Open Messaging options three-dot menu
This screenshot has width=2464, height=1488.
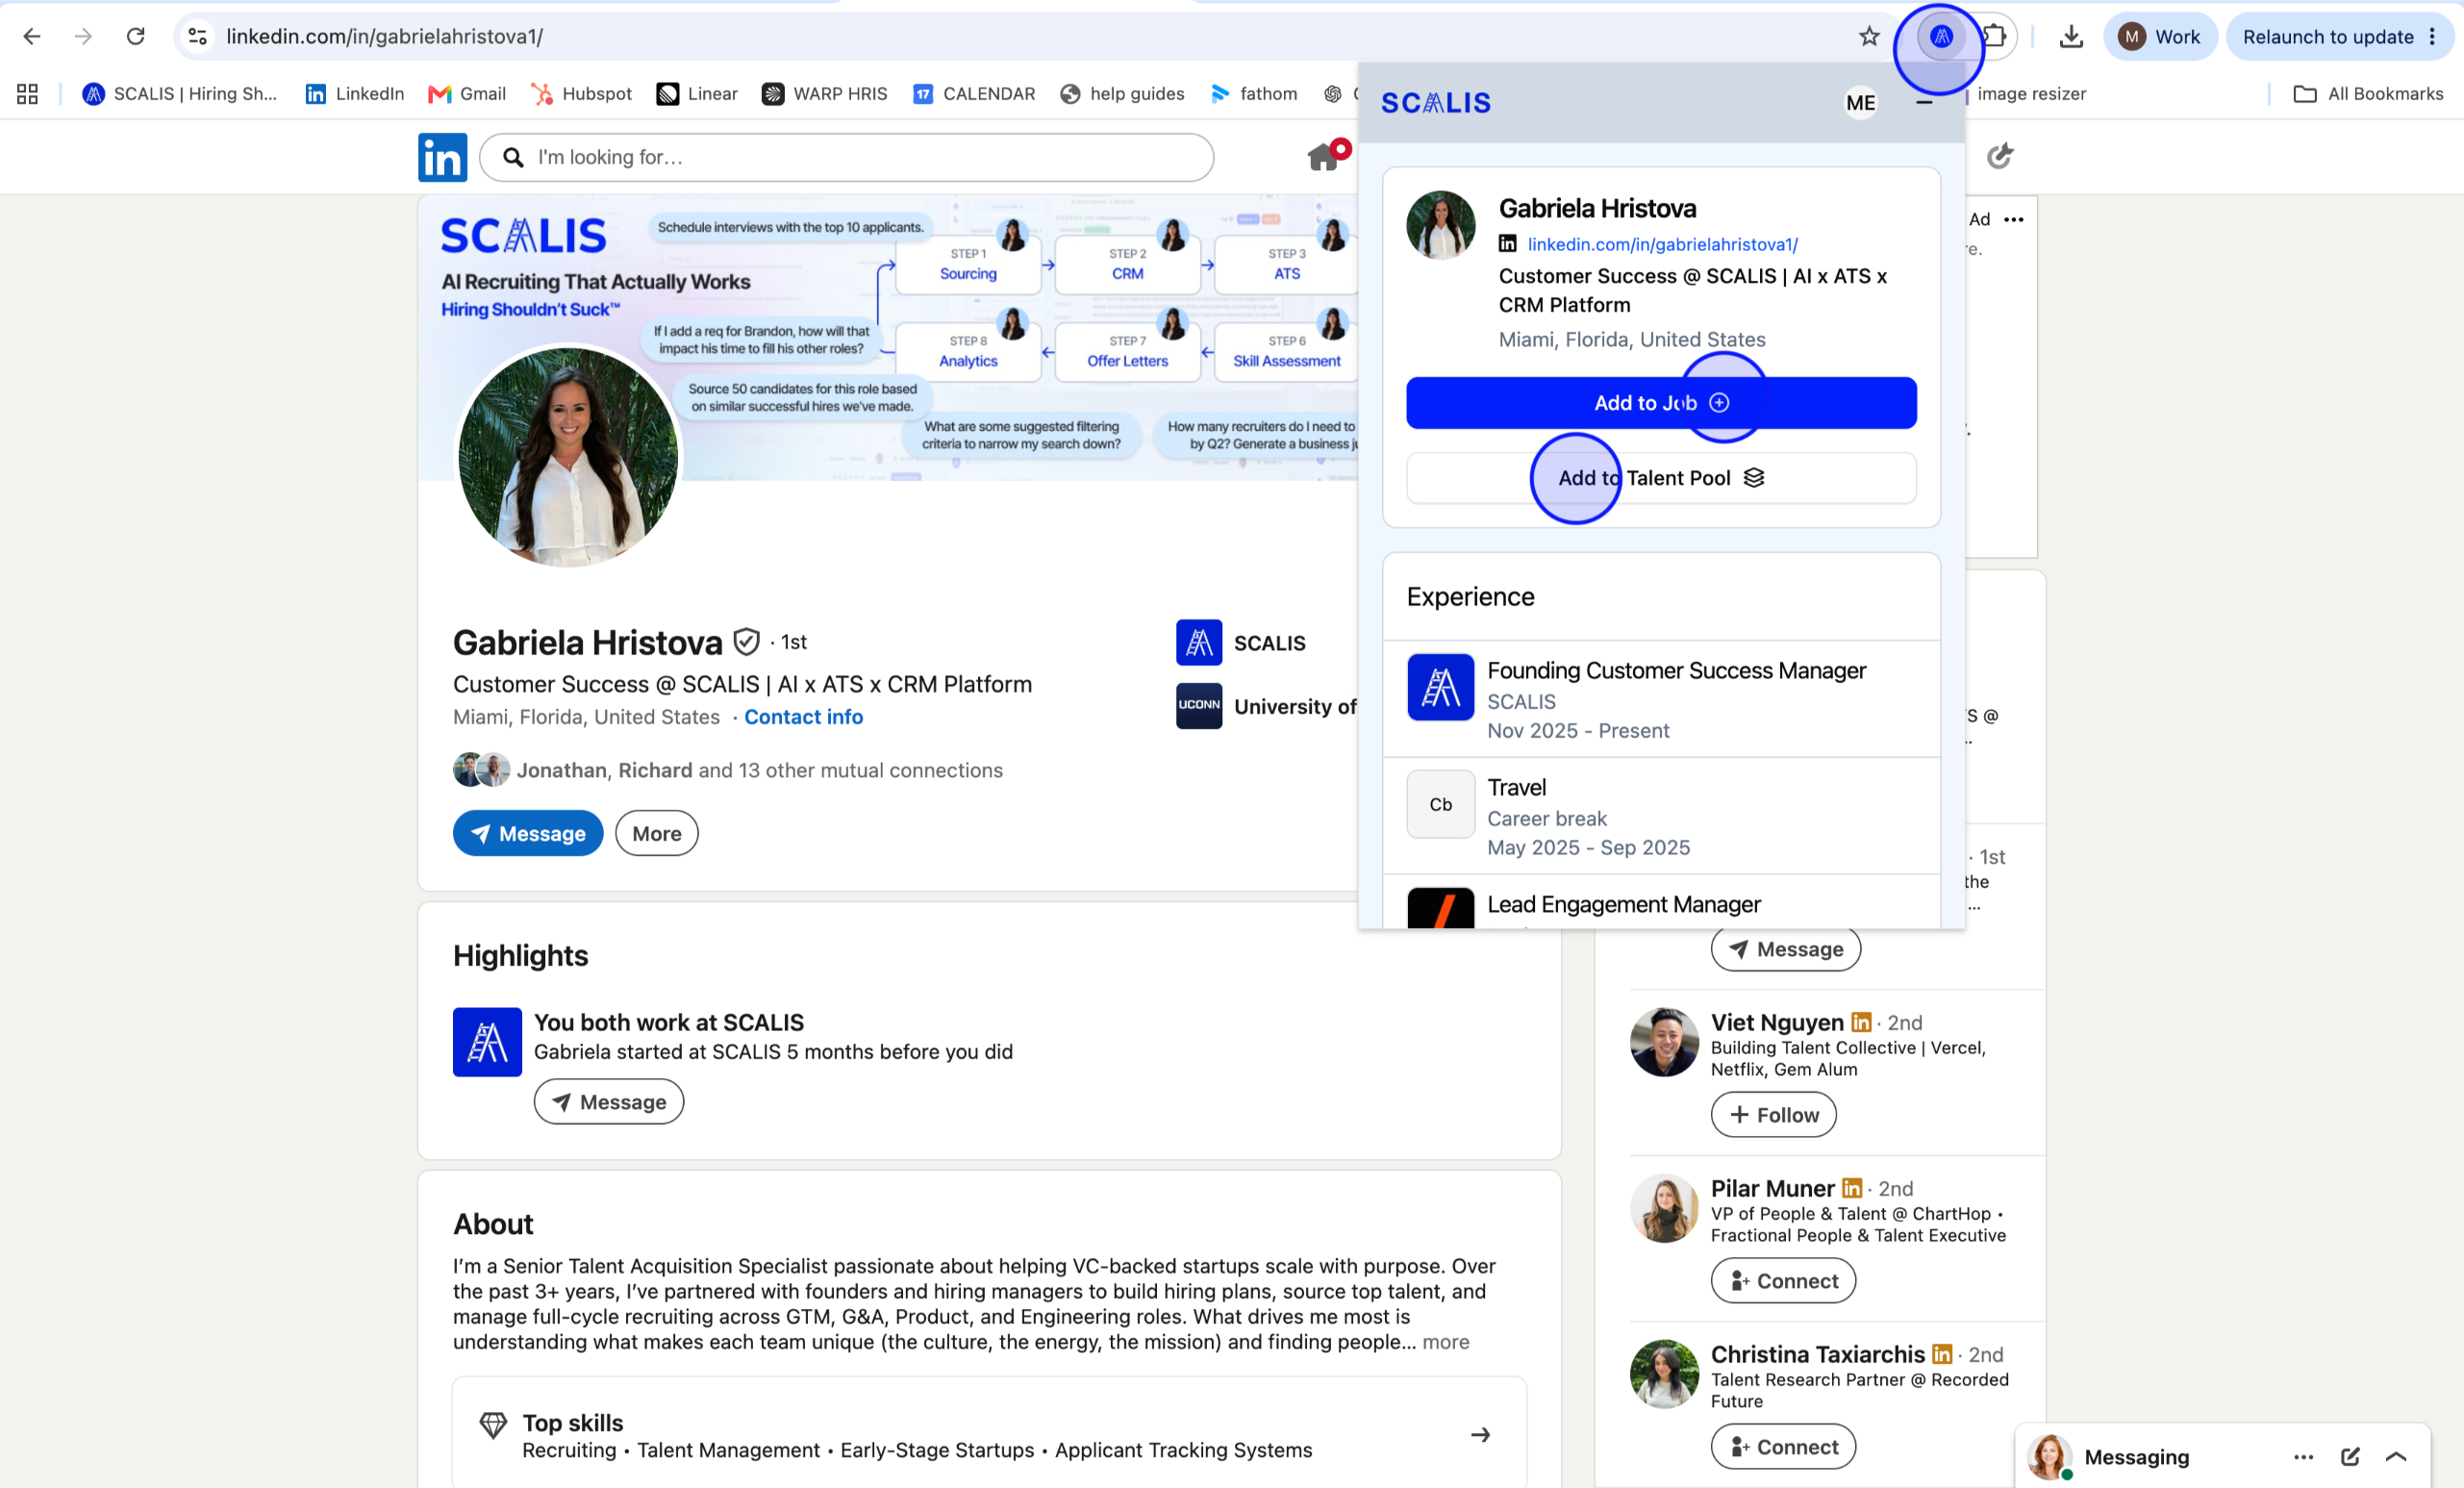click(x=2303, y=1457)
